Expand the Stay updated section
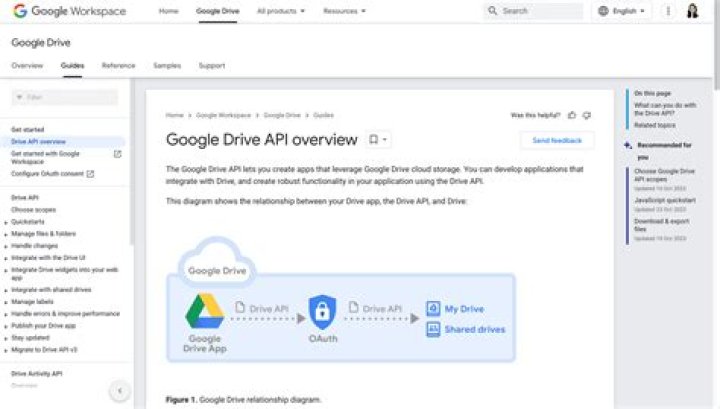The height and width of the screenshot is (409, 720). click(6, 338)
